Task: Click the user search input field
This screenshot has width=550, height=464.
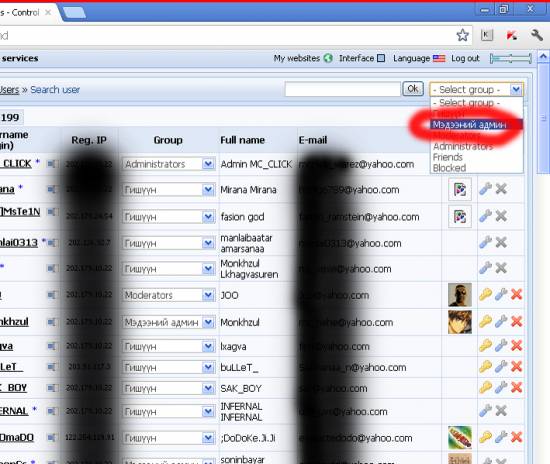Action: 342,89
